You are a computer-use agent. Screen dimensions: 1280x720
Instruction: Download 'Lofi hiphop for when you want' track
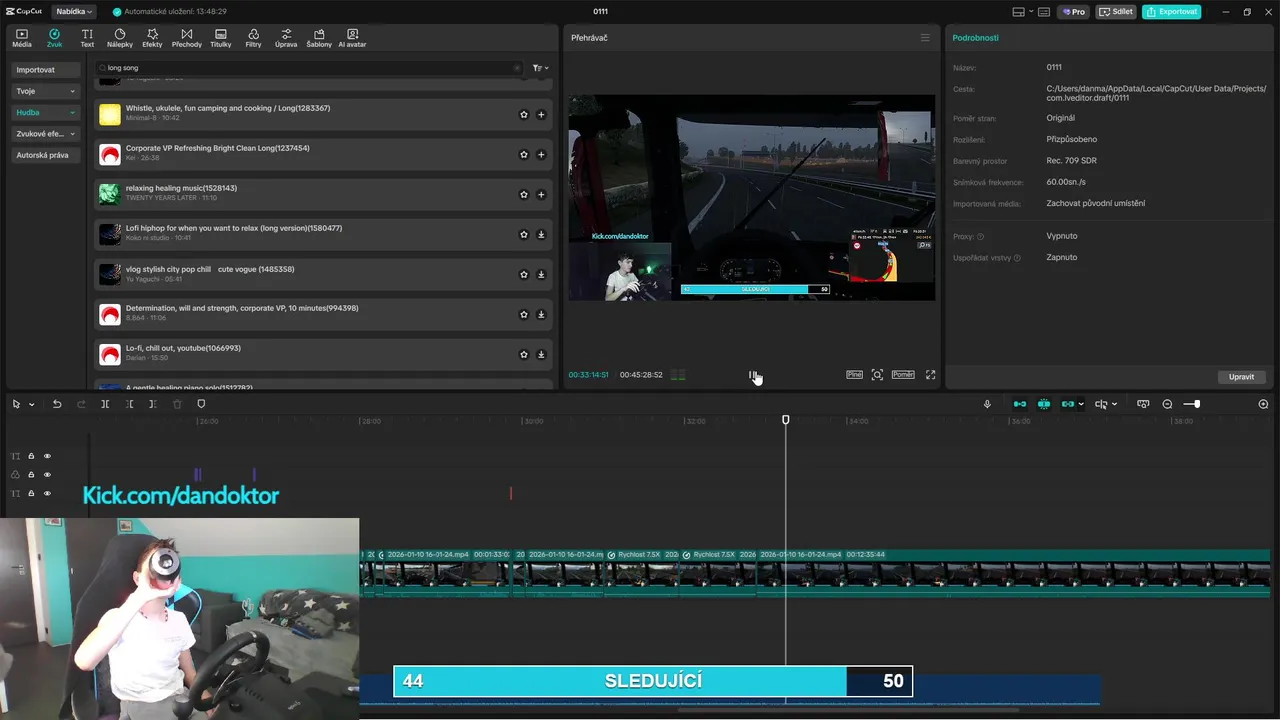coord(541,235)
